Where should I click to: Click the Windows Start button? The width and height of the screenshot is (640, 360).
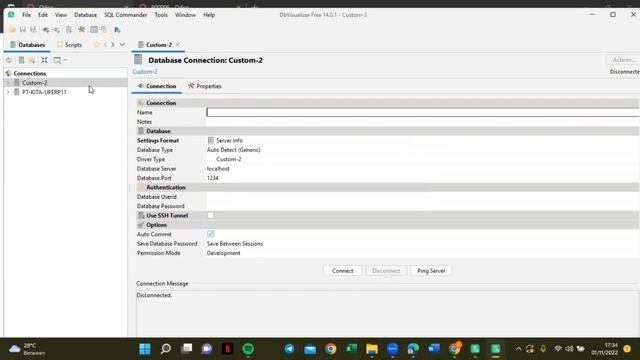pos(145,349)
